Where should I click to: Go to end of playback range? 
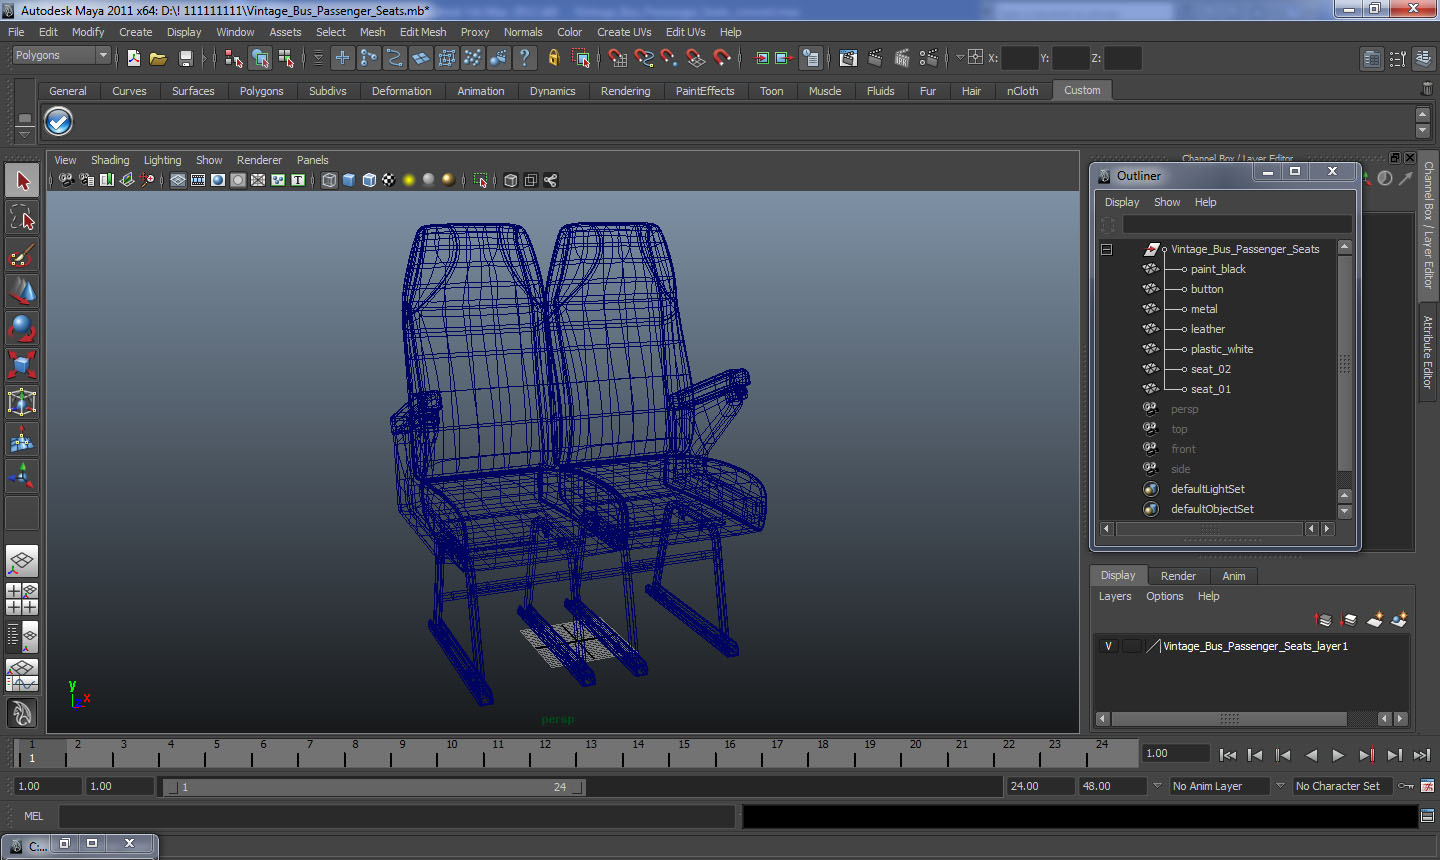1422,755
